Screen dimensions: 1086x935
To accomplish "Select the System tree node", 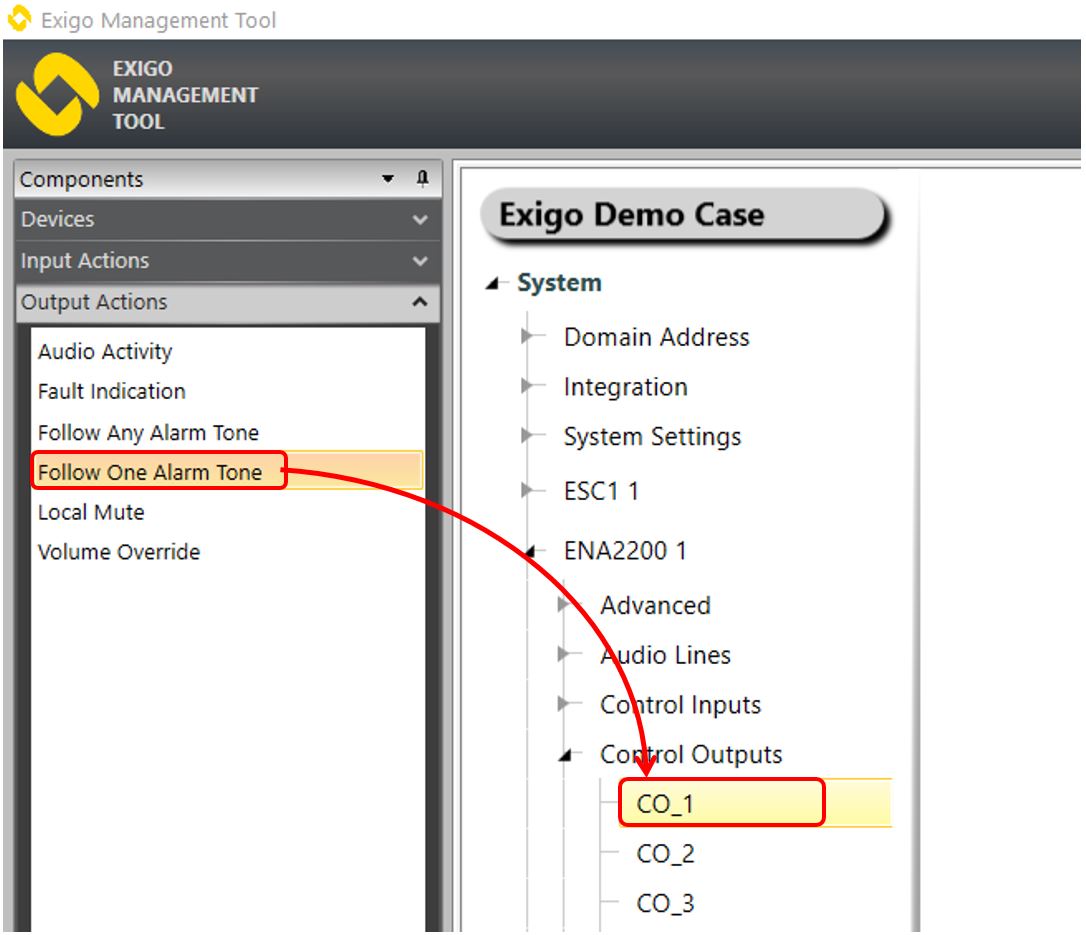I will point(560,283).
